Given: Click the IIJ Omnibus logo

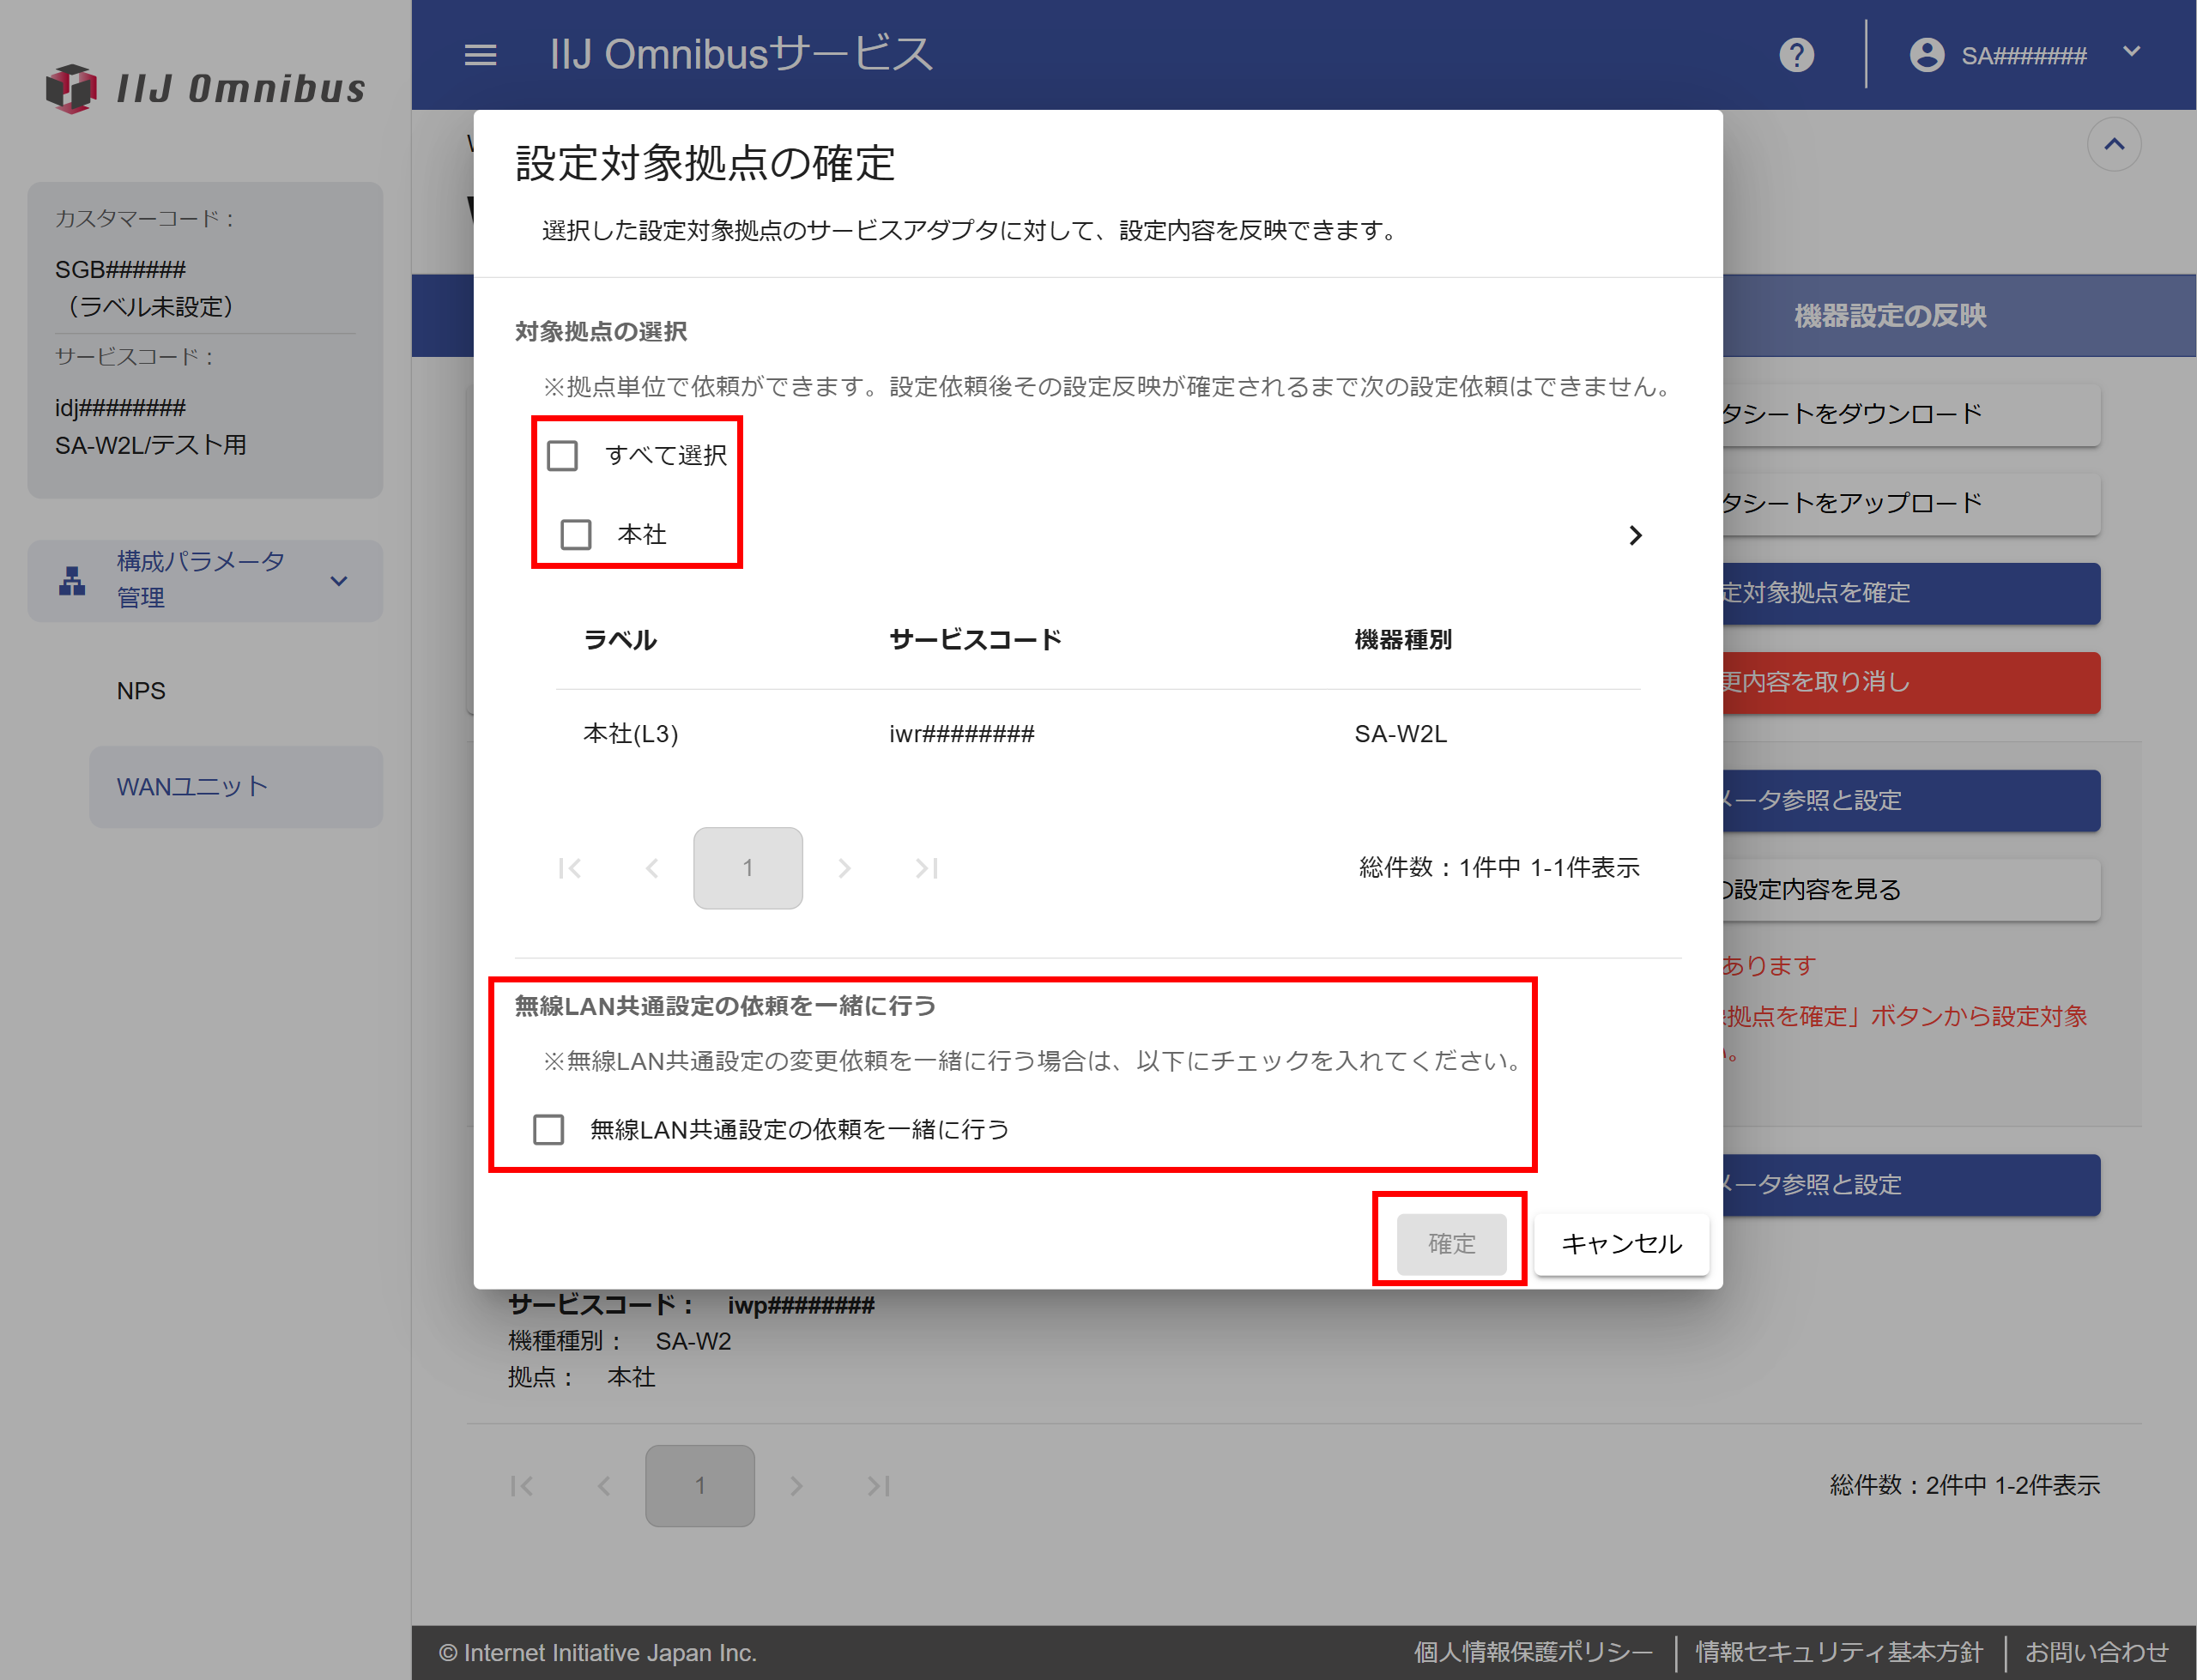Looking at the screenshot, I should tap(206, 89).
